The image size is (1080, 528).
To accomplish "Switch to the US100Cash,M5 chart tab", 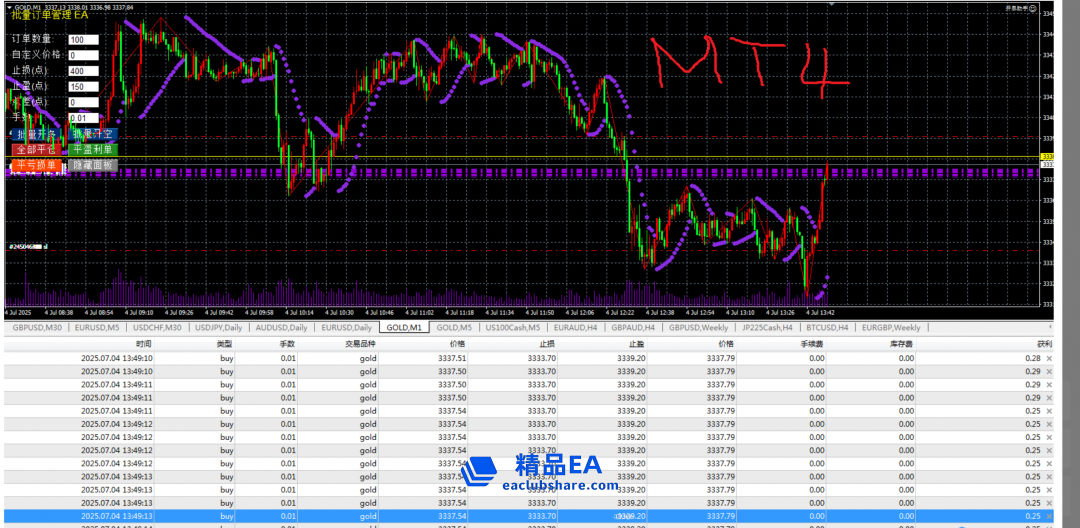I will [511, 327].
